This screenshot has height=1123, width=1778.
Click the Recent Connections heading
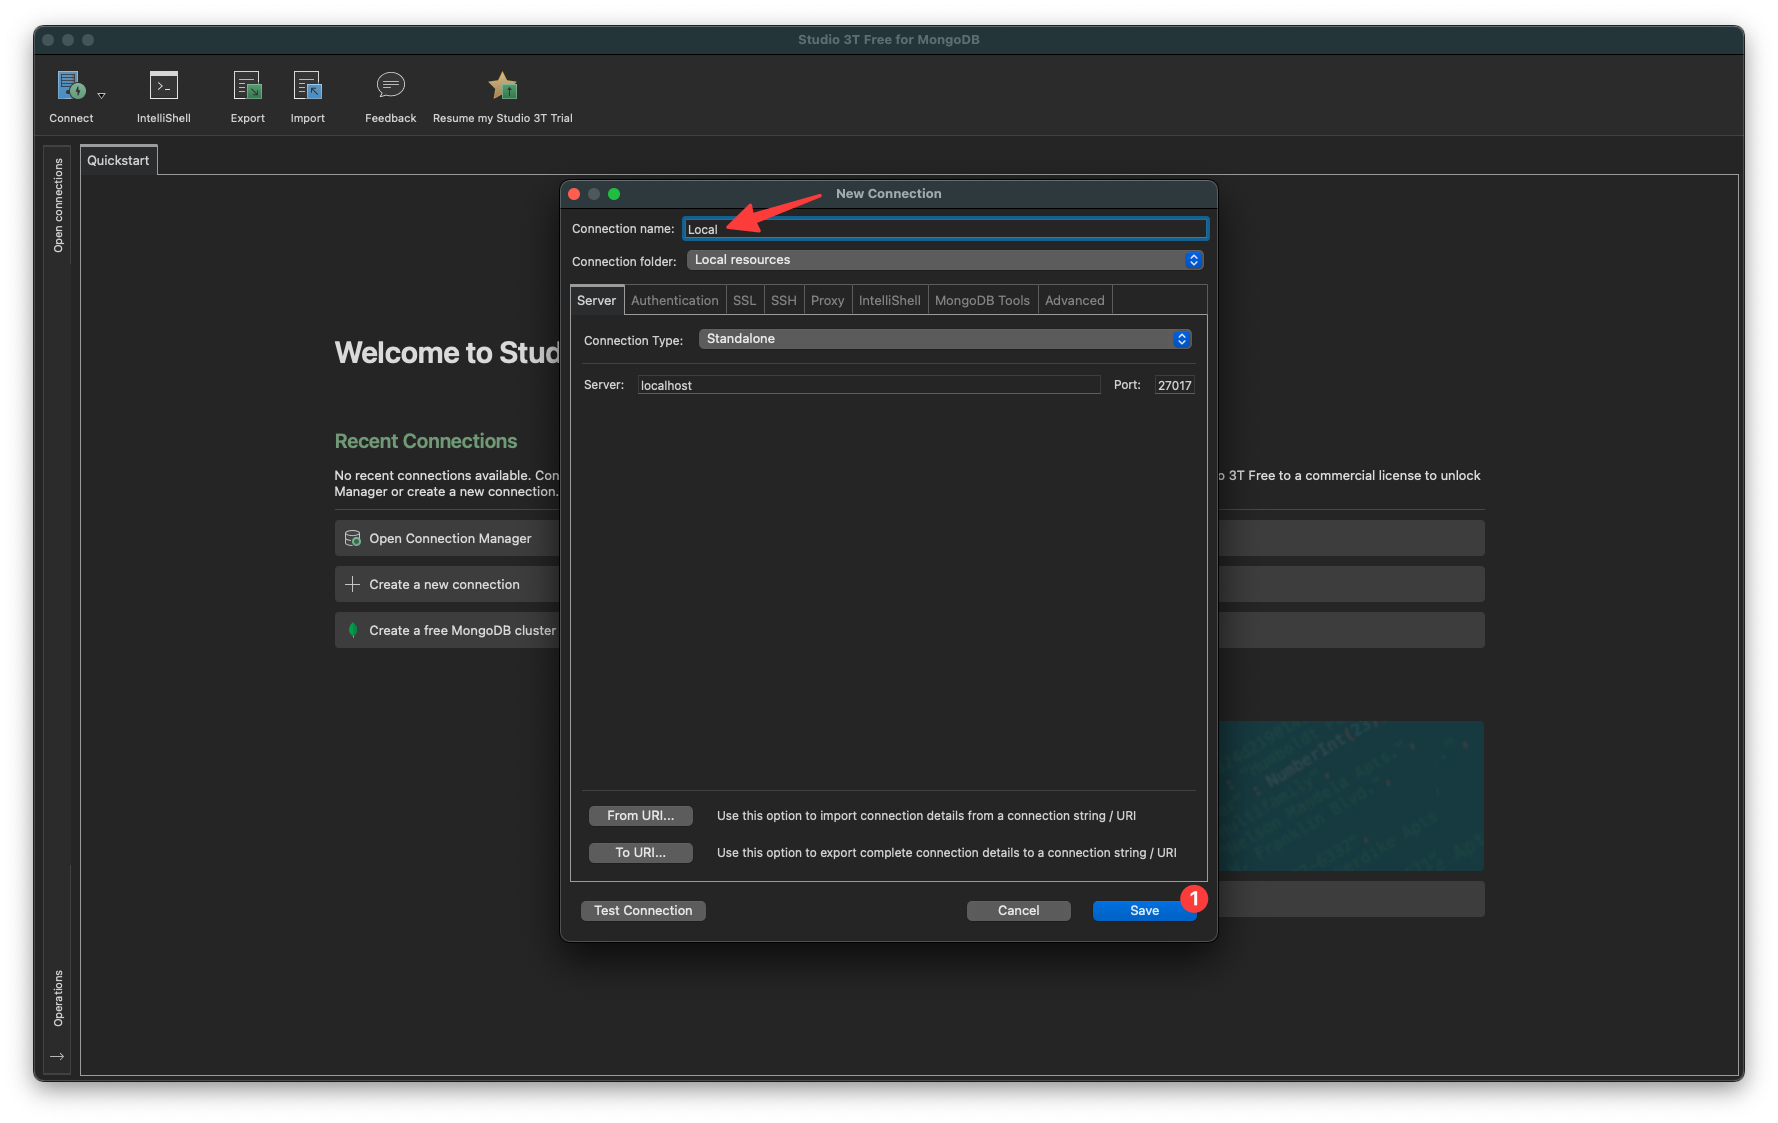click(426, 441)
